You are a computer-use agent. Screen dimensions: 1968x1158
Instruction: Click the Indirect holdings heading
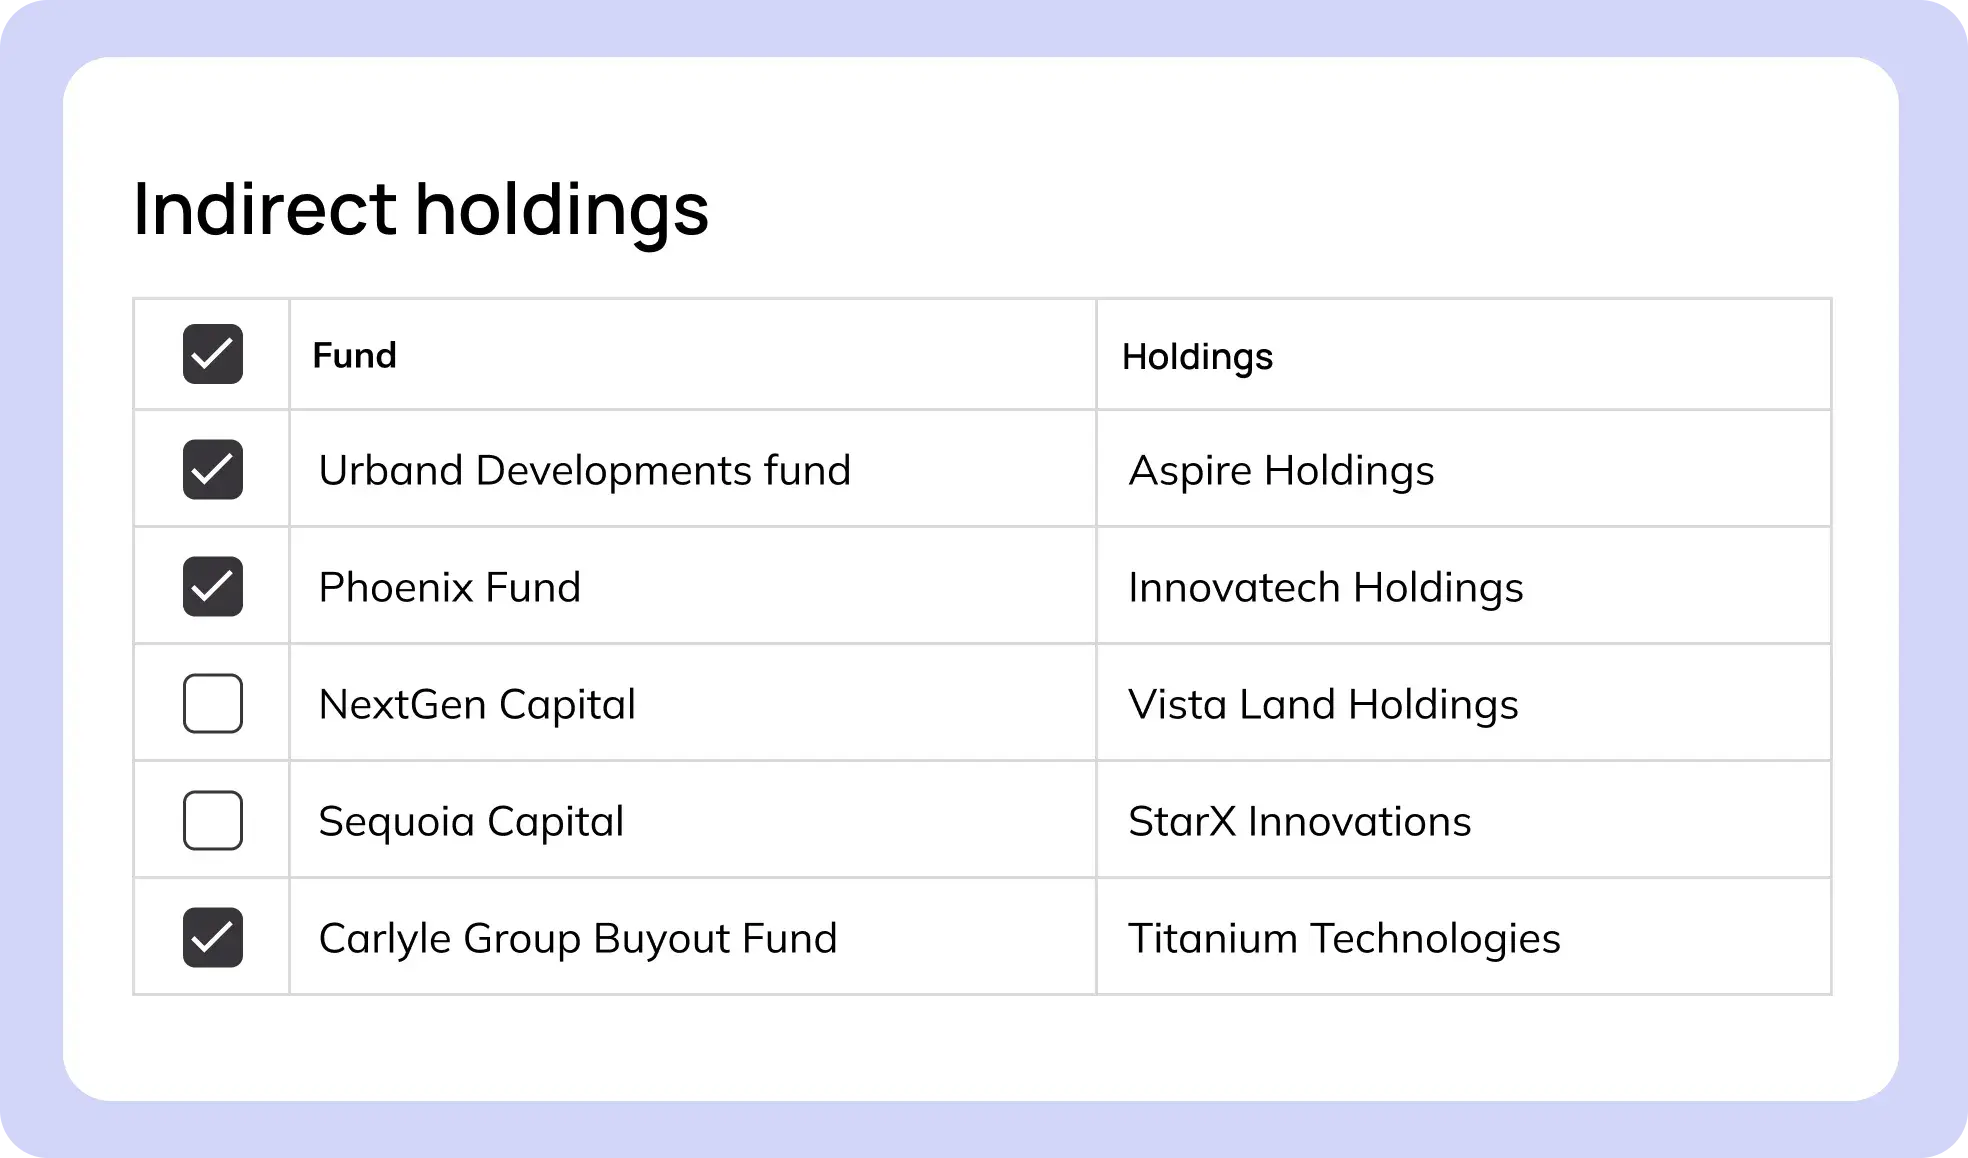click(421, 208)
